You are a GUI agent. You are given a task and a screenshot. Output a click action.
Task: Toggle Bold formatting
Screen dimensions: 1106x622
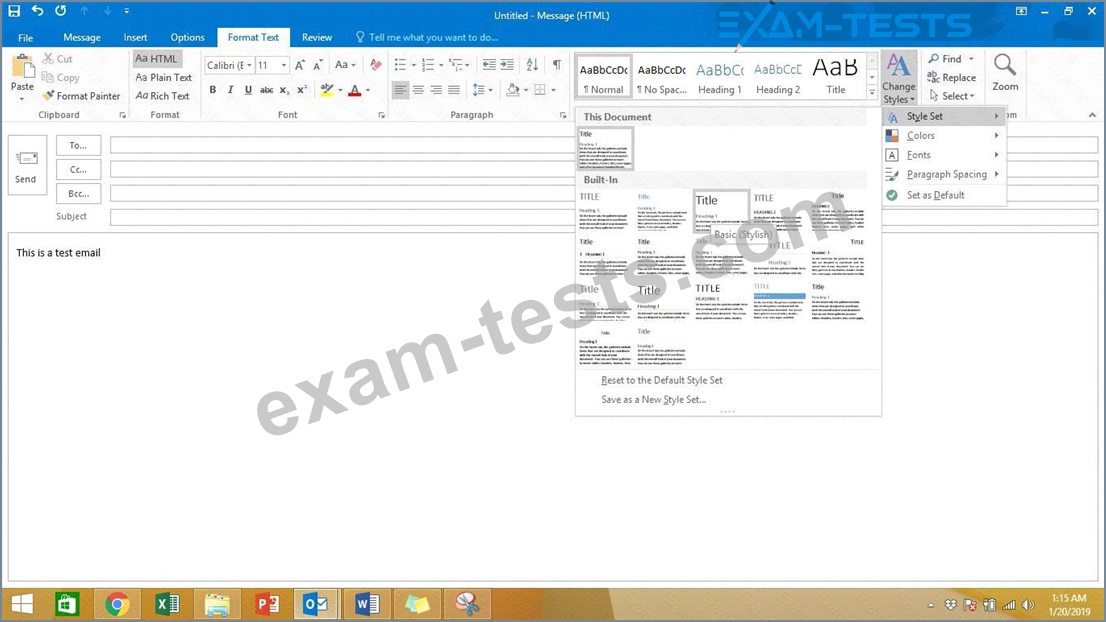pyautogui.click(x=212, y=90)
